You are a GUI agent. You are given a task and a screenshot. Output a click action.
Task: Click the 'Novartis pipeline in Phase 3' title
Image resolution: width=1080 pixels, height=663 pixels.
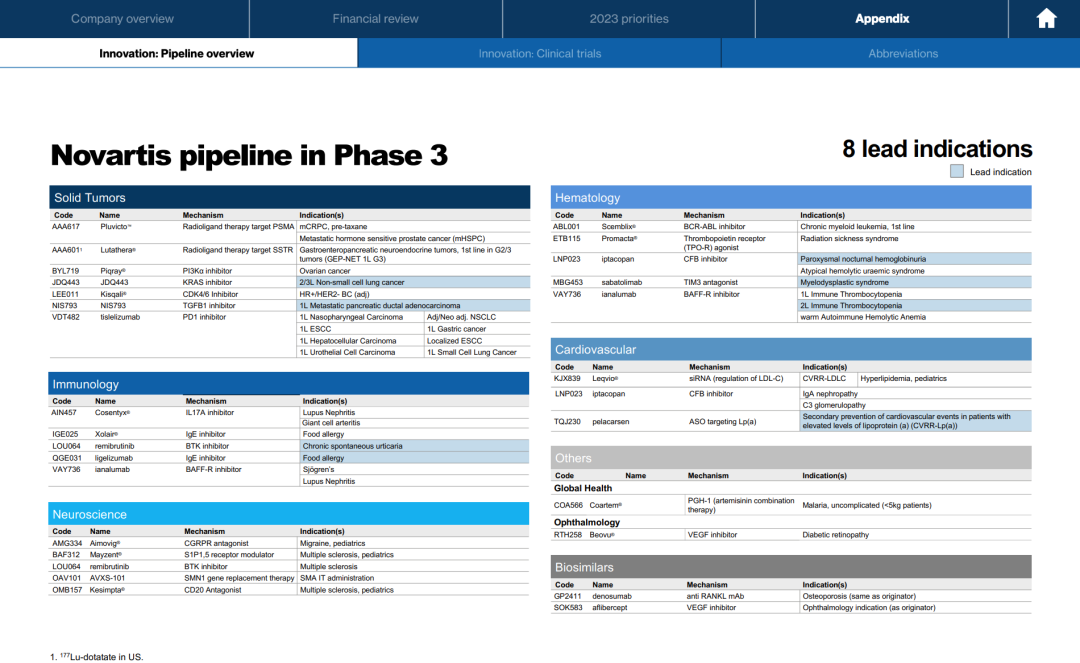click(x=249, y=155)
